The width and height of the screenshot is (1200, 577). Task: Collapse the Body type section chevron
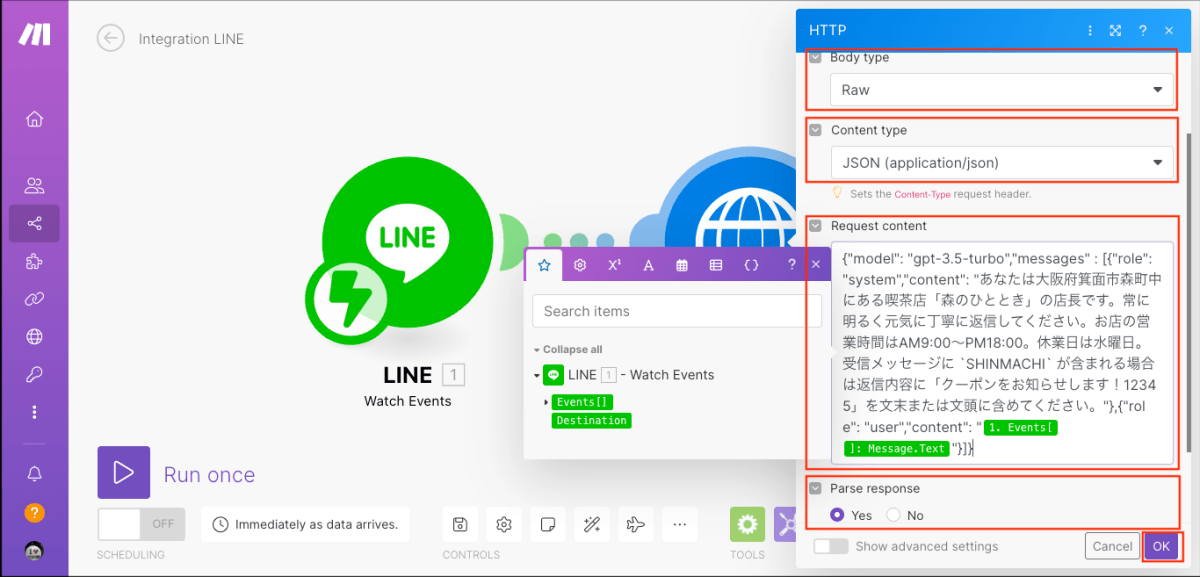point(815,58)
